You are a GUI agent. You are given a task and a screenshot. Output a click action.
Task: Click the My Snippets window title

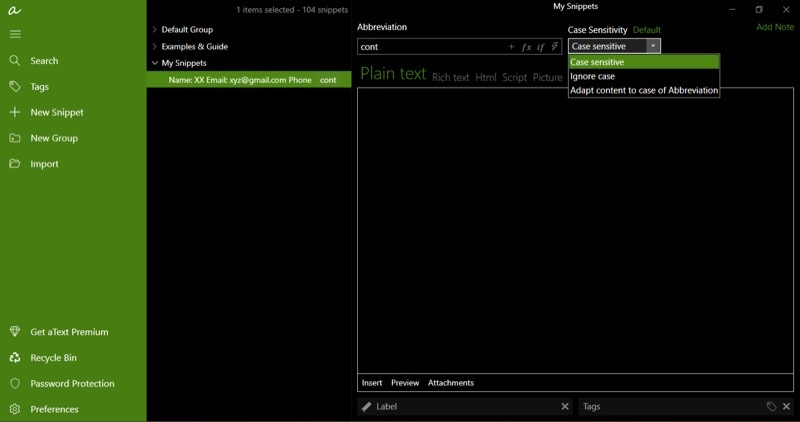576,6
